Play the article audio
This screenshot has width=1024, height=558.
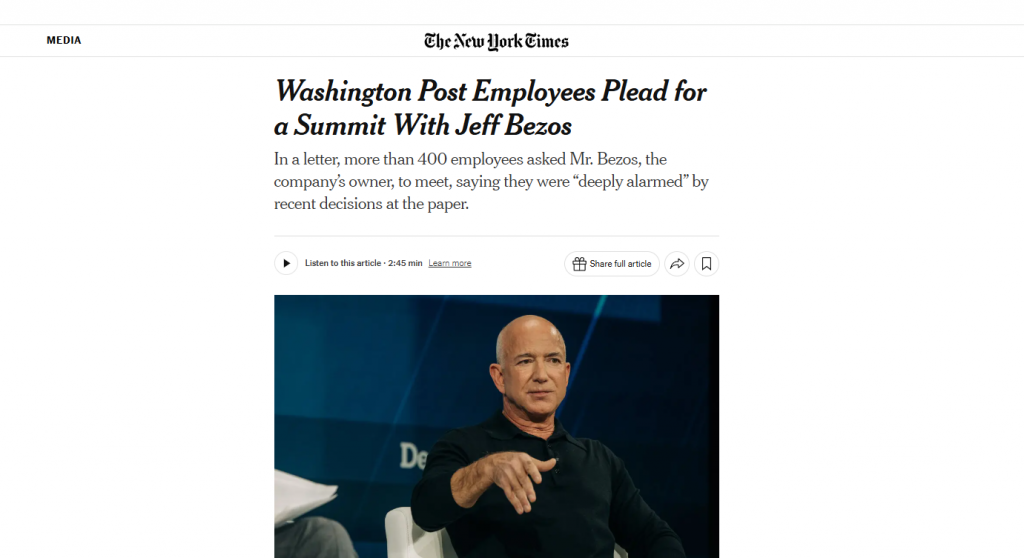[286, 263]
